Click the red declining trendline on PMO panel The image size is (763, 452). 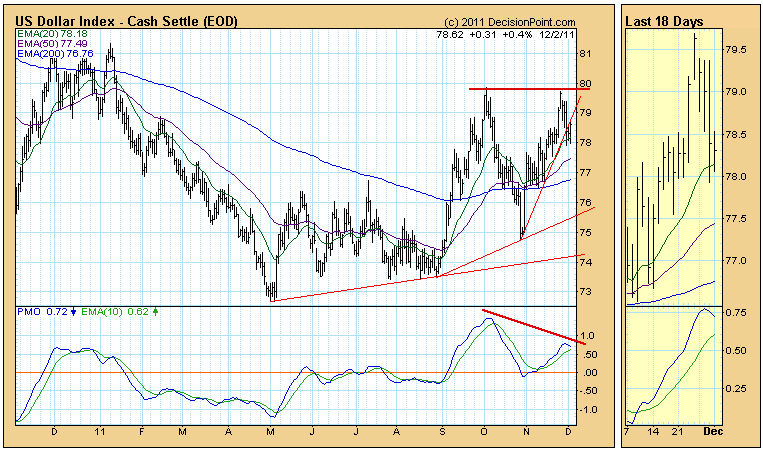[x=530, y=324]
